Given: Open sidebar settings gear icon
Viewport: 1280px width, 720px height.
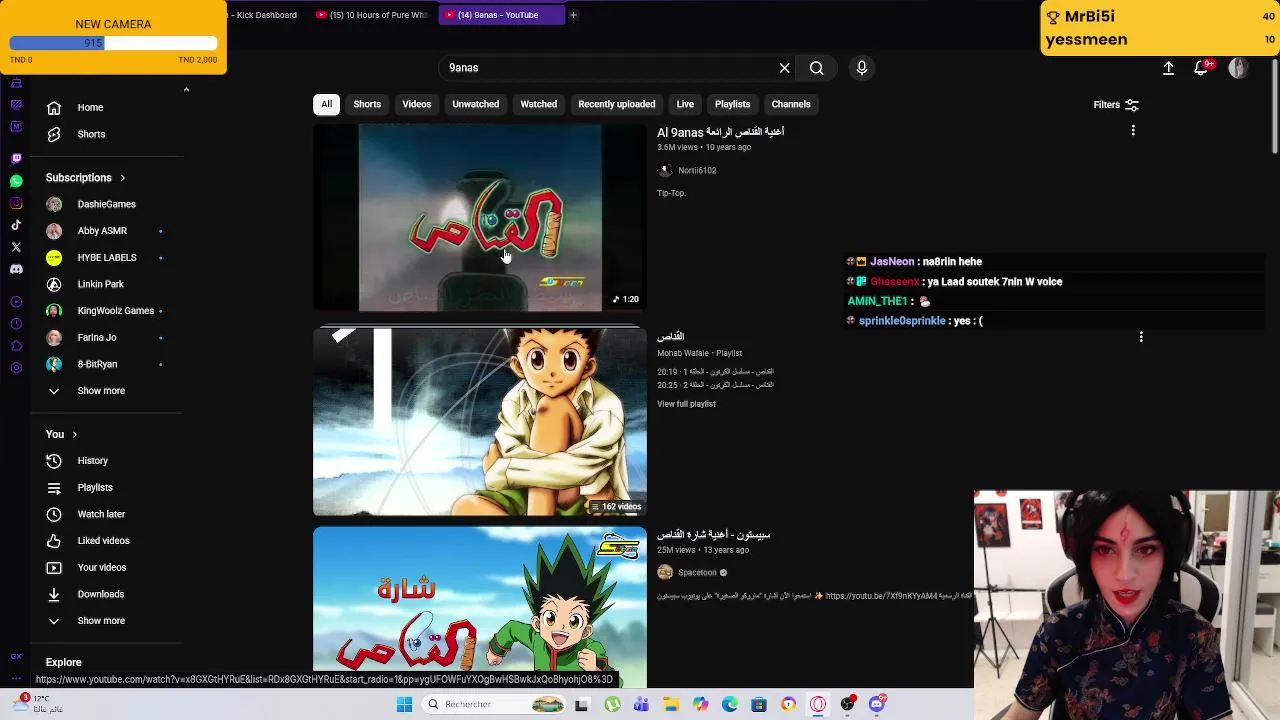Looking at the screenshot, I should (16, 368).
